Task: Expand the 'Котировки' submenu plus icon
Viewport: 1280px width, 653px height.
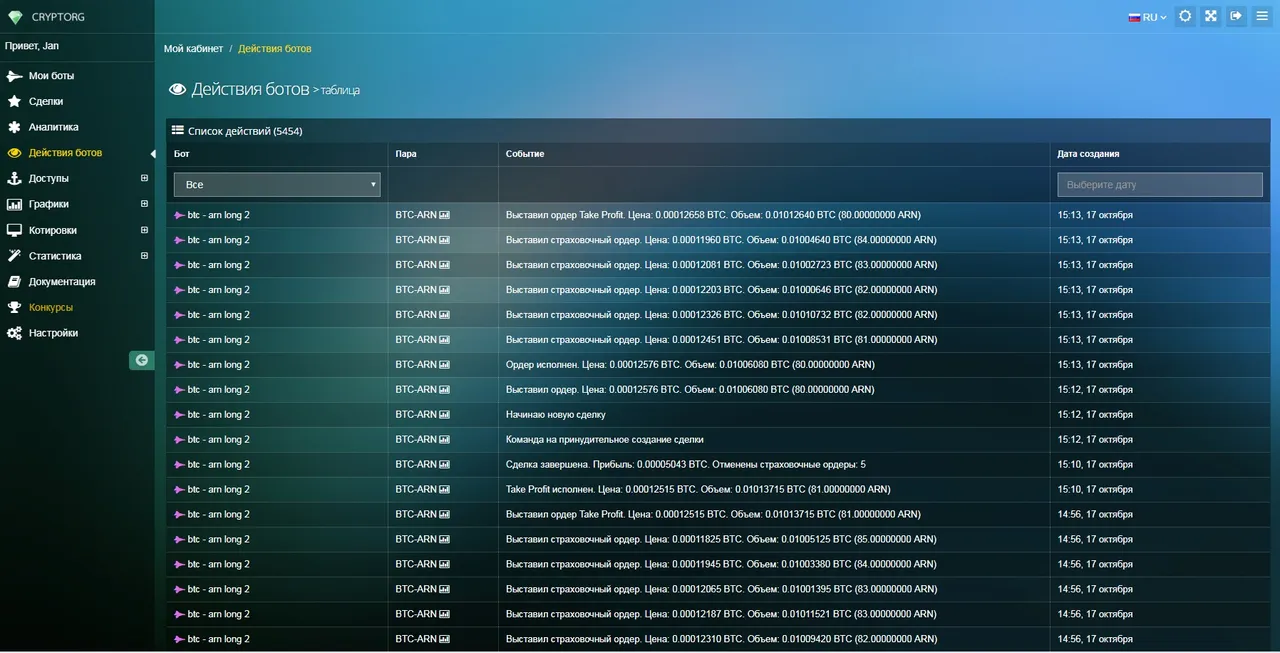Action: [x=144, y=230]
